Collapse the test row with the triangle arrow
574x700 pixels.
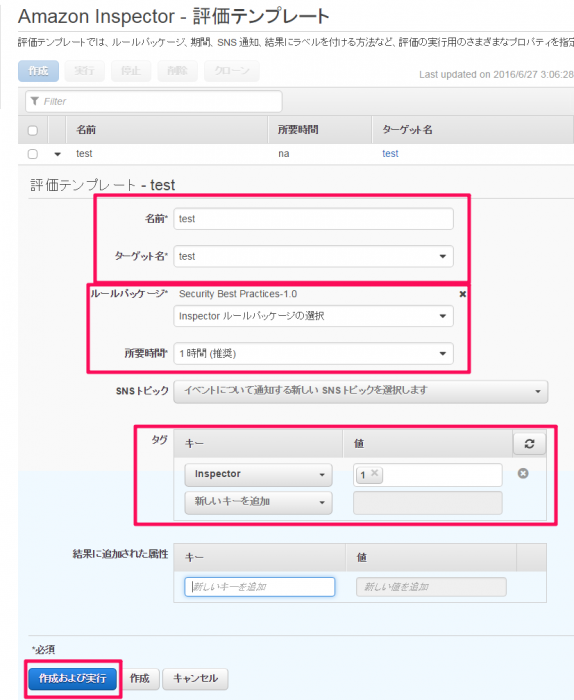pos(57,154)
